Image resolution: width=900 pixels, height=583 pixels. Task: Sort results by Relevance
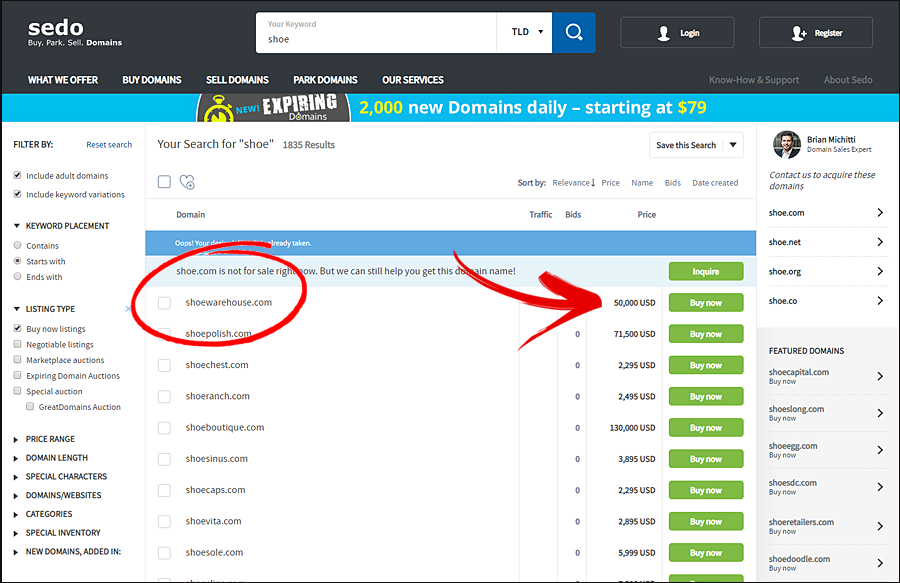[x=573, y=182]
